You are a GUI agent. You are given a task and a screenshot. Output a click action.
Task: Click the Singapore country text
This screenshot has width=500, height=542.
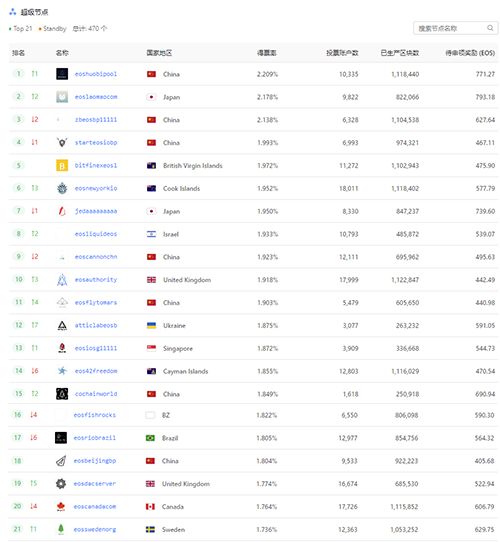point(178,348)
